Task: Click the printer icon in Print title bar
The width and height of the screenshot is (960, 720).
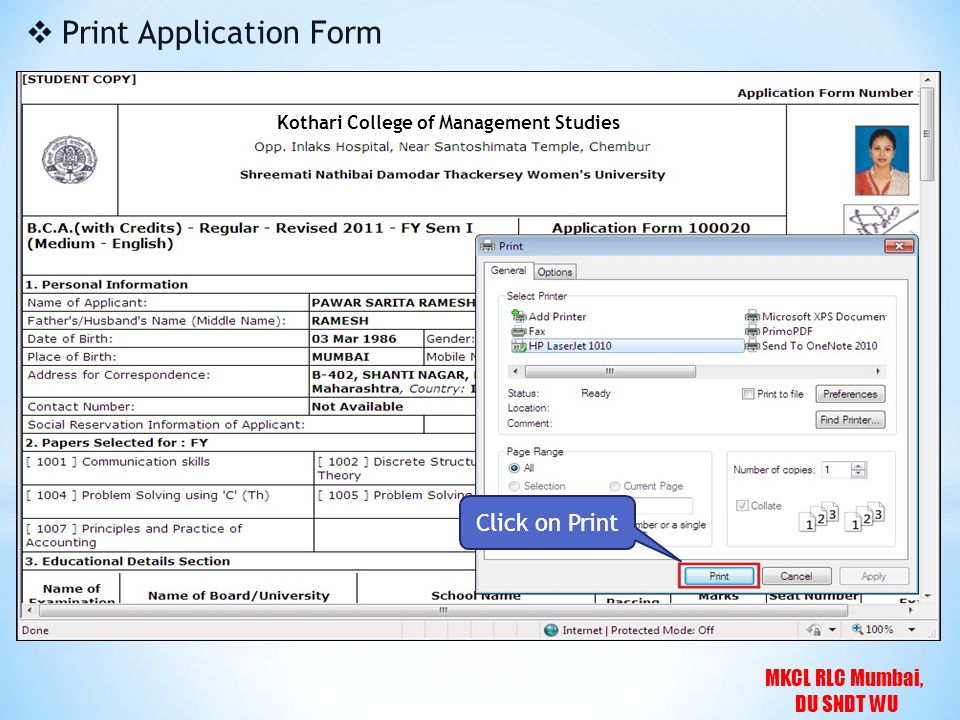Action: [x=488, y=246]
